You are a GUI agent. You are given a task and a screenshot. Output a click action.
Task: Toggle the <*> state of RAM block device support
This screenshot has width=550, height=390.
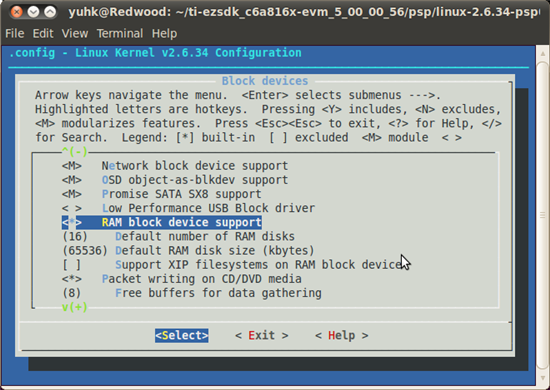[x=72, y=222]
